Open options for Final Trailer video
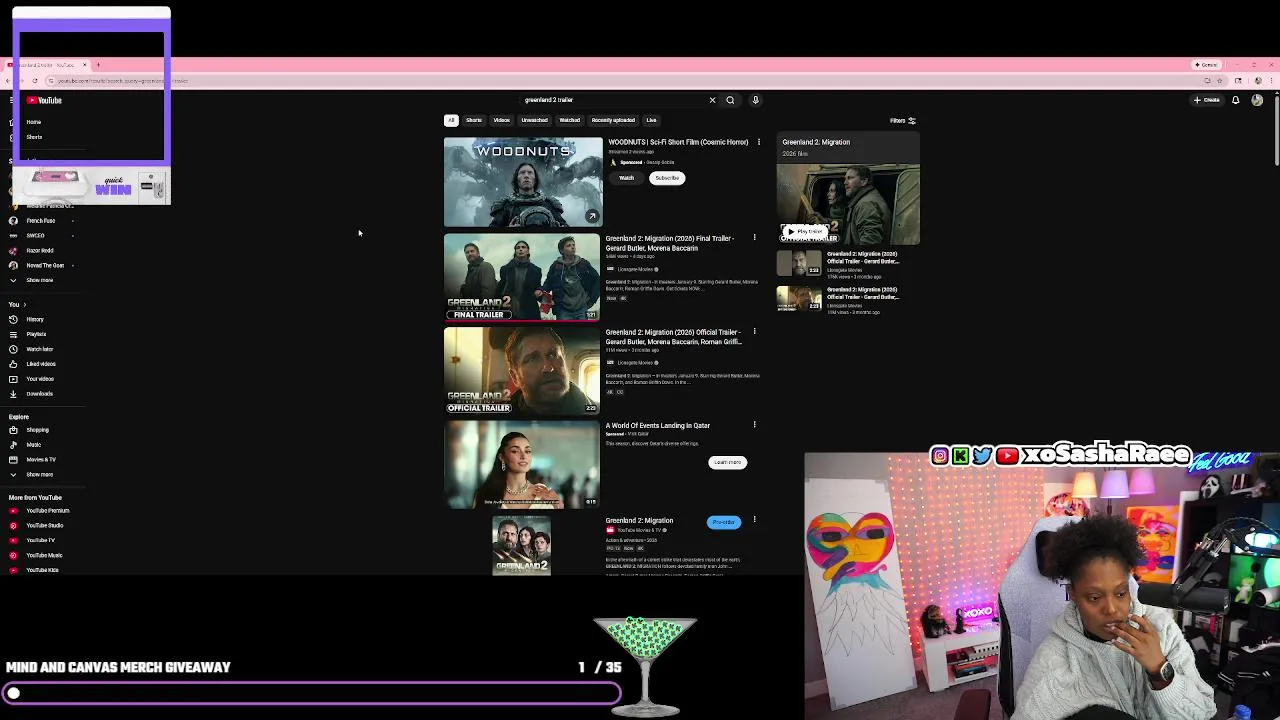 754,238
